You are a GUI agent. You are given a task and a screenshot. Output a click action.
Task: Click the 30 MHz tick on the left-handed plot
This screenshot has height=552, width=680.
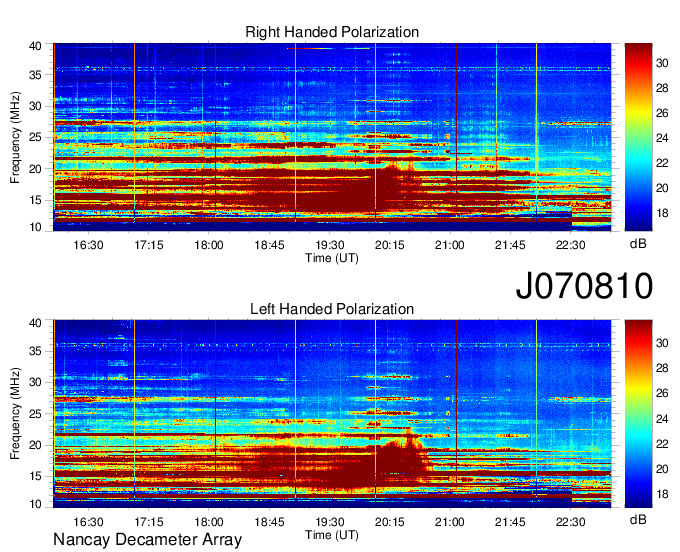[35, 382]
